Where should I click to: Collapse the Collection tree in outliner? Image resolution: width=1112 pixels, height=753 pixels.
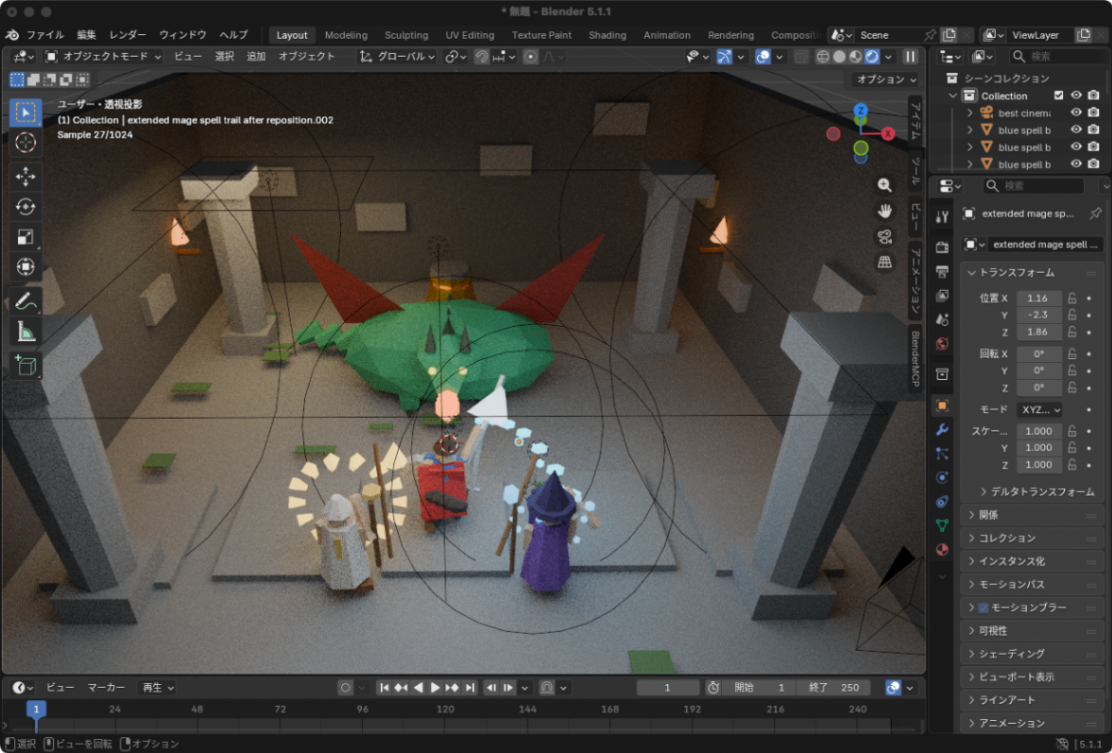952,96
